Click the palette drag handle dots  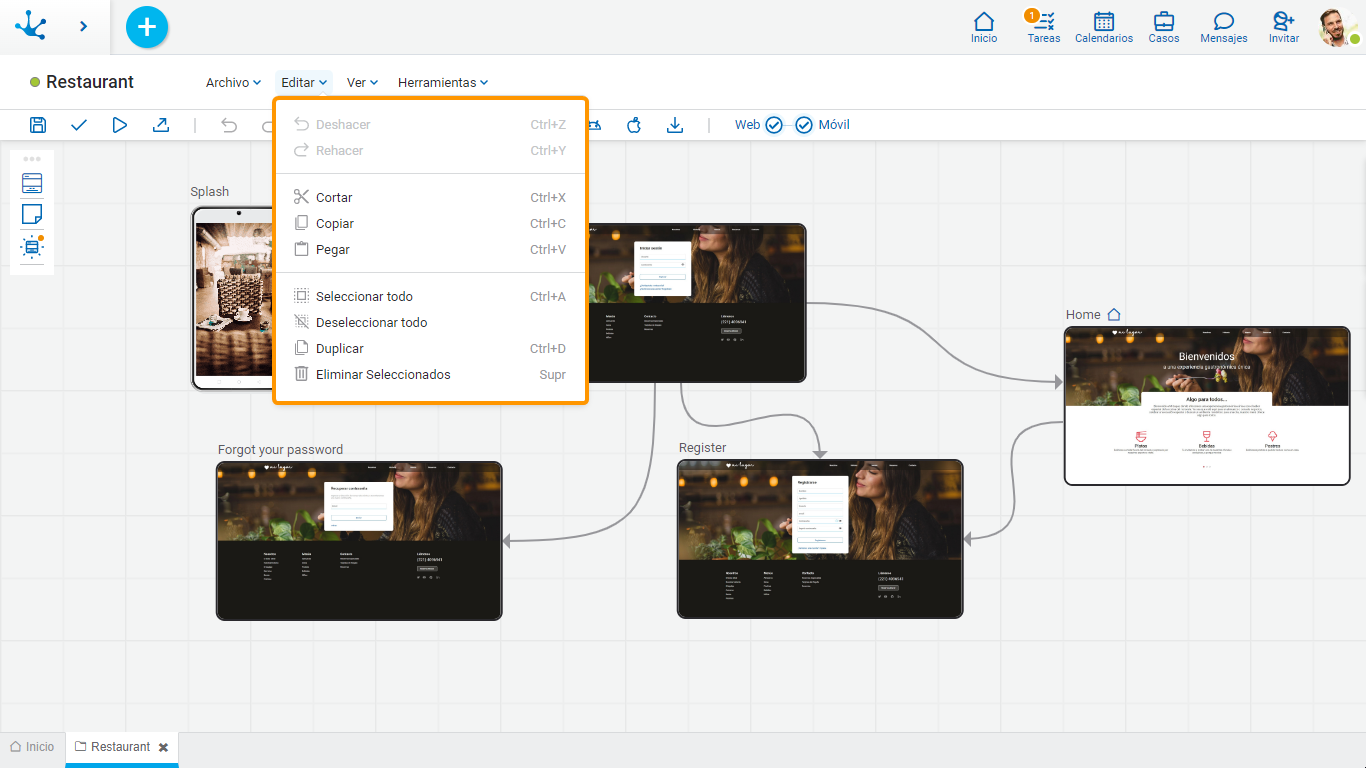click(x=32, y=159)
